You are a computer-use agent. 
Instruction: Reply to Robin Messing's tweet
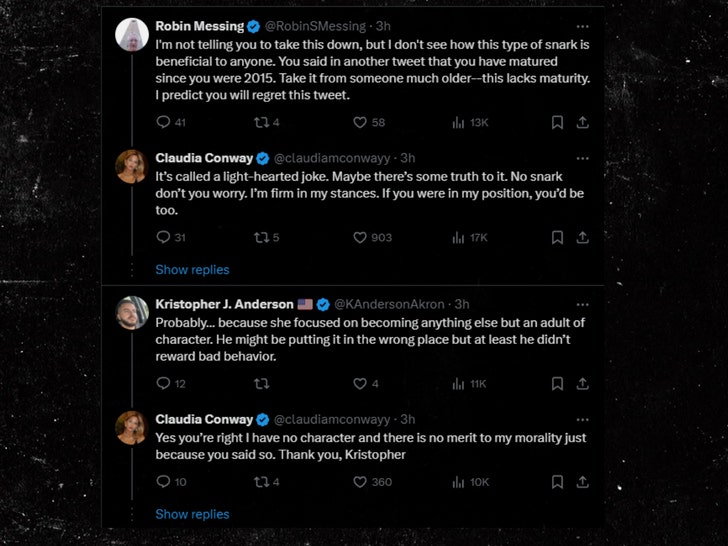tap(164, 122)
